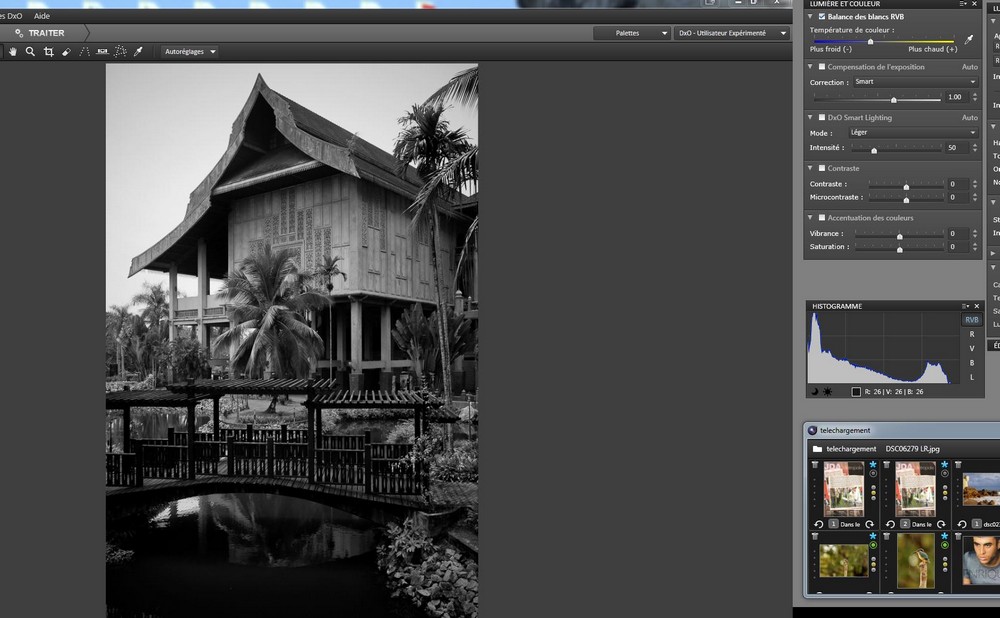Viewport: 1000px width, 618px height.
Task: Rotate thumbnail 2 counterclockwise
Action: [x=890, y=524]
